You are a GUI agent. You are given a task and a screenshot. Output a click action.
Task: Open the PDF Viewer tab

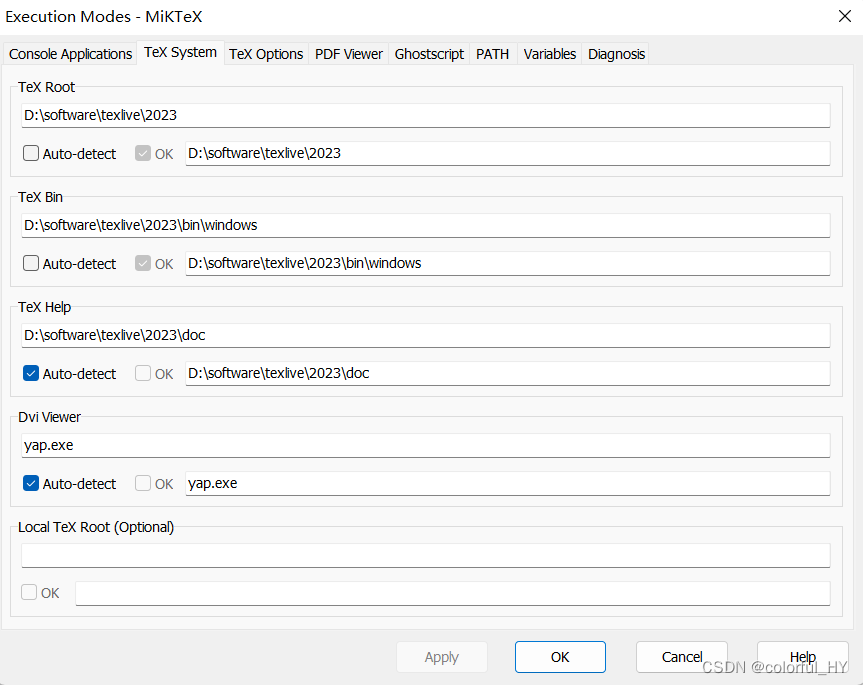click(348, 54)
